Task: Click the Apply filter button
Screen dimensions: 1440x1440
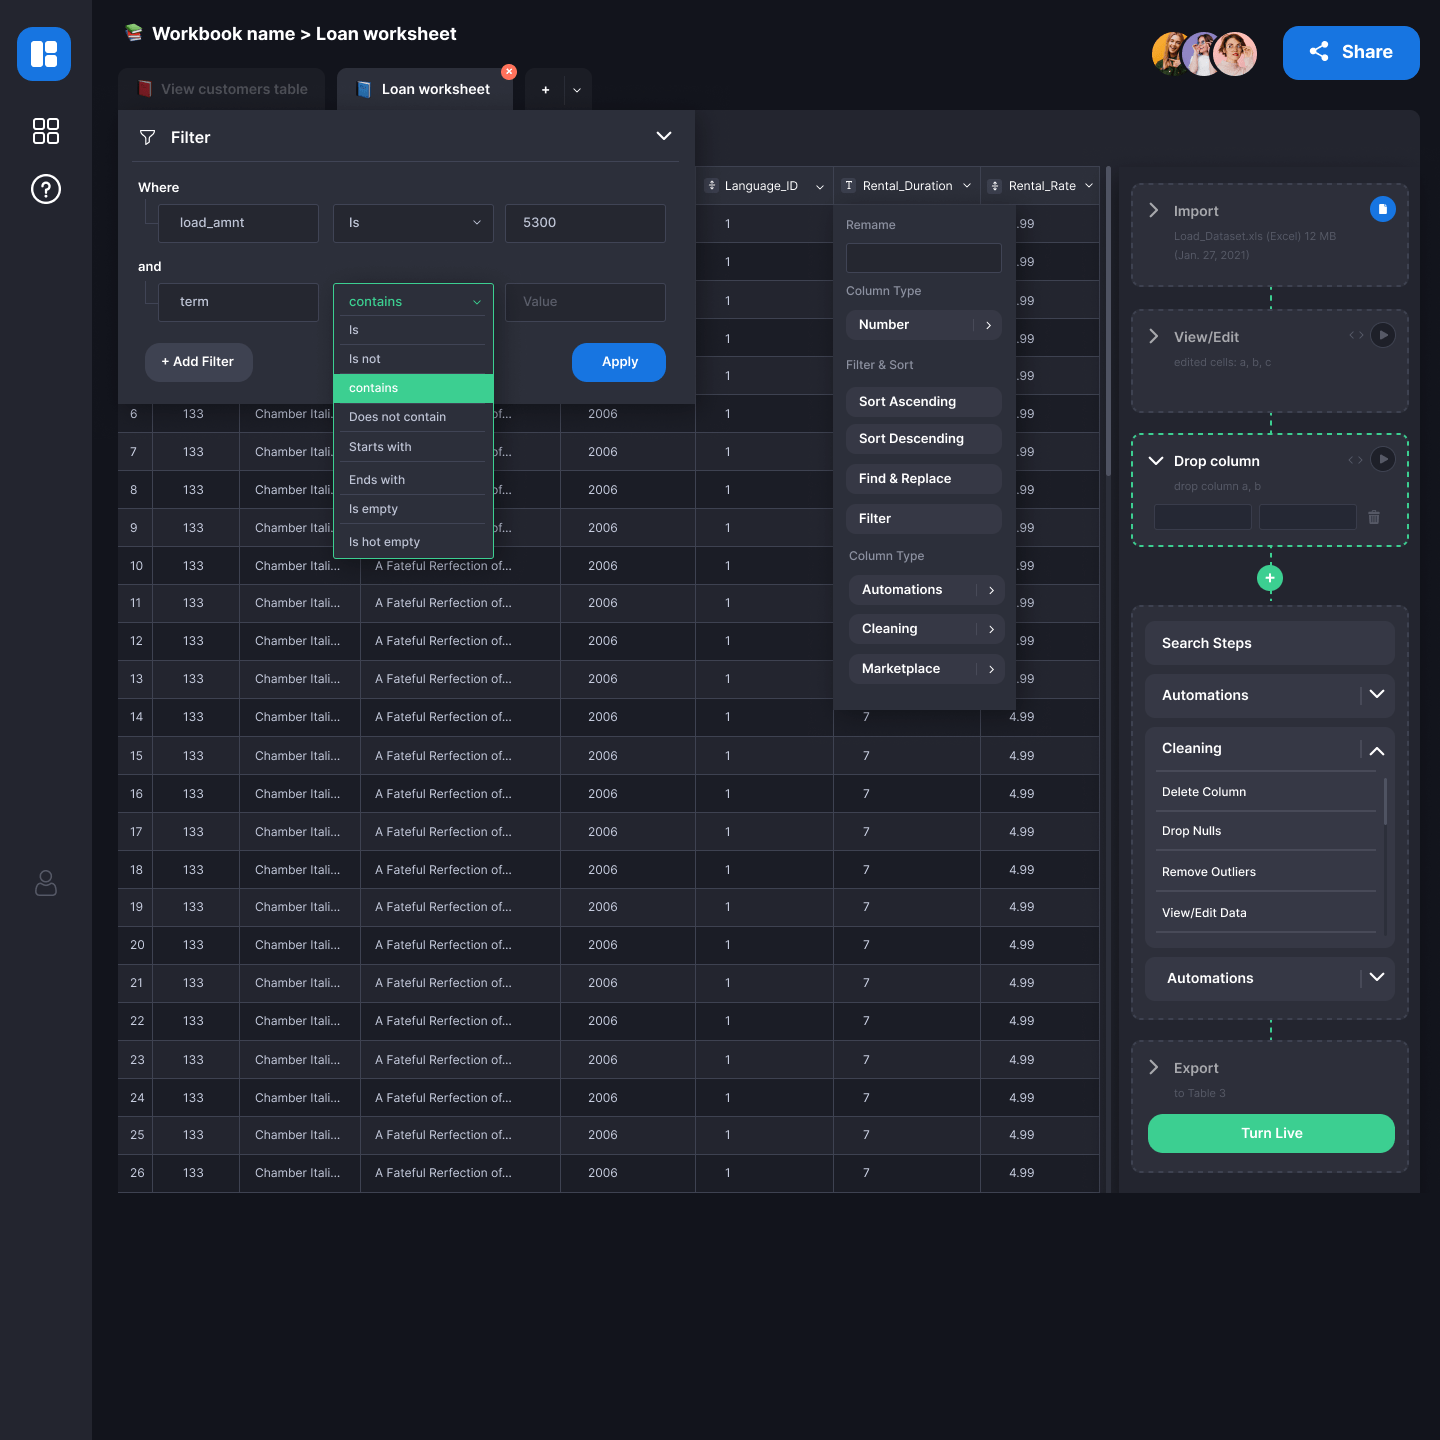Action: (x=618, y=362)
